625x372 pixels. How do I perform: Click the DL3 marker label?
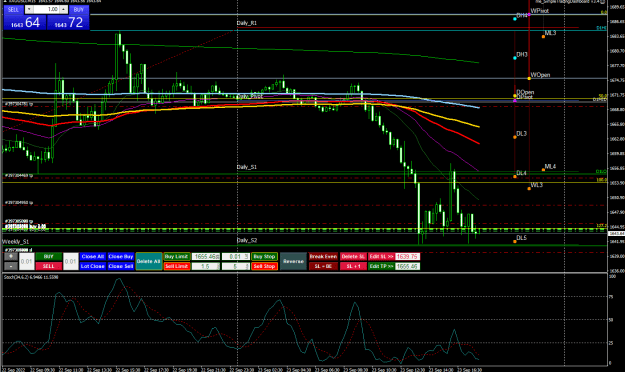point(521,133)
